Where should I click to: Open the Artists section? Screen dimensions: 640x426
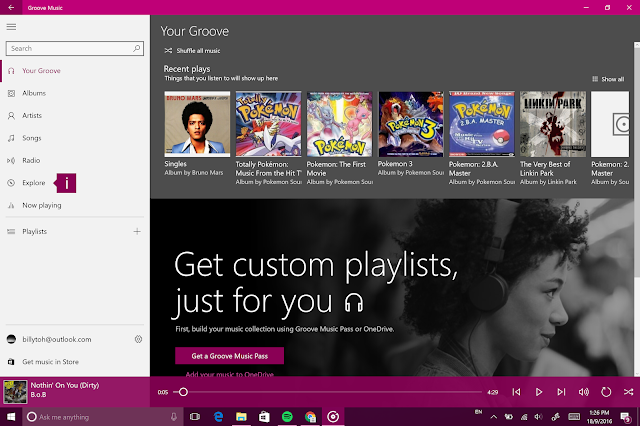point(75,115)
